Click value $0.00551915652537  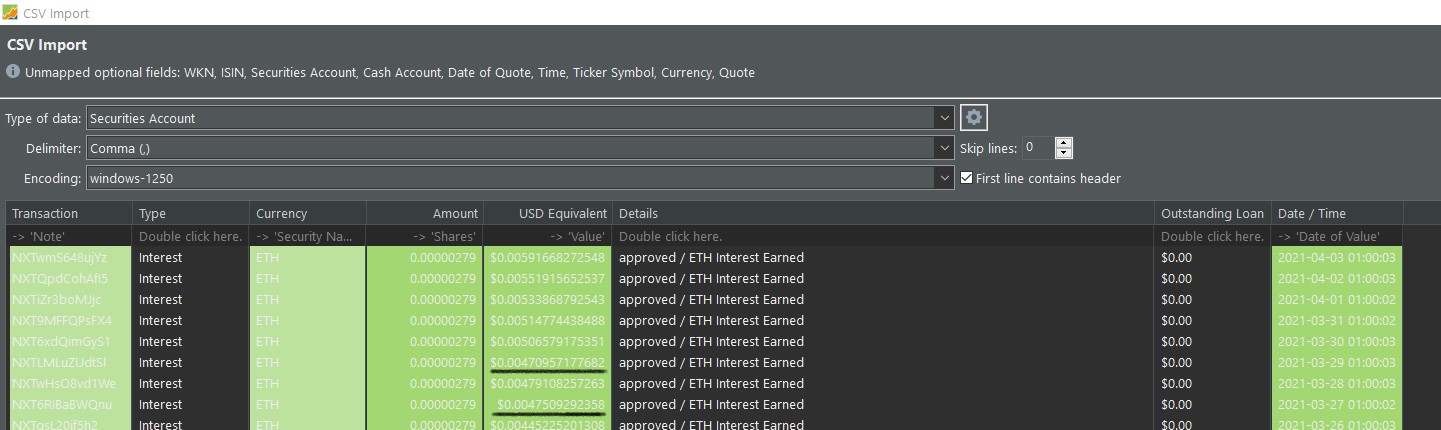click(x=548, y=278)
